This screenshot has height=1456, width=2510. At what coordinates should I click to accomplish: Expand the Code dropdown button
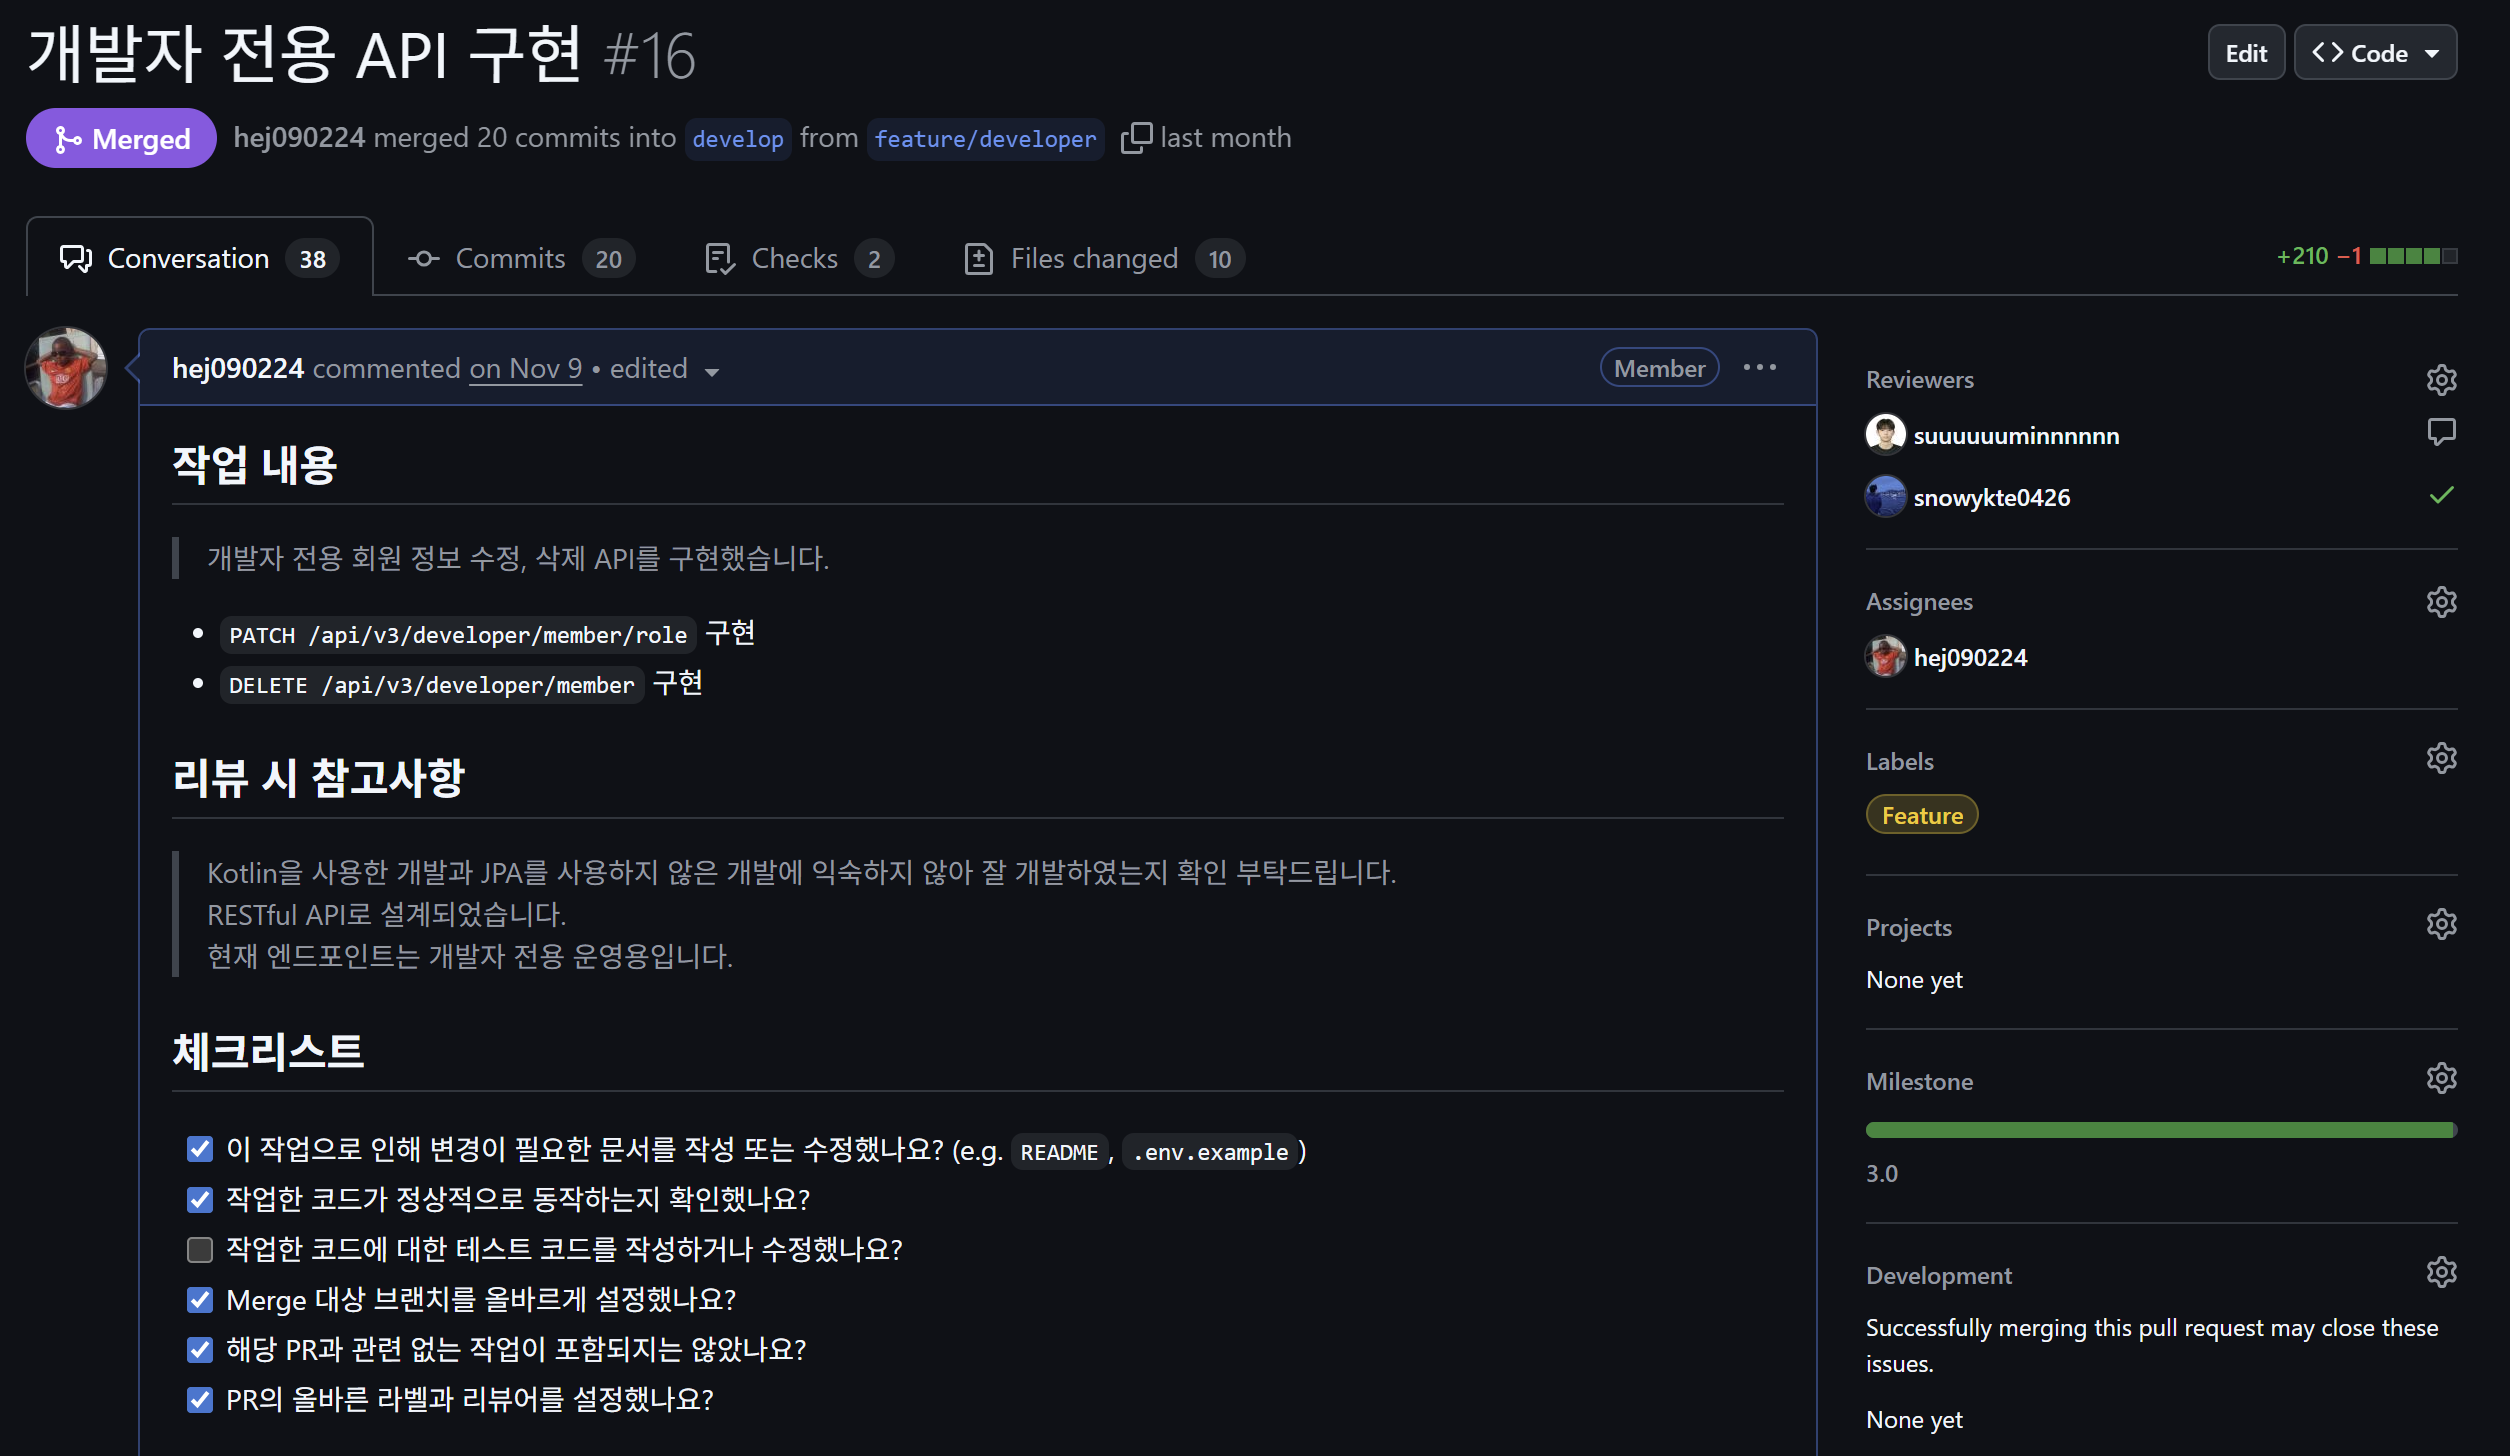click(x=2375, y=53)
